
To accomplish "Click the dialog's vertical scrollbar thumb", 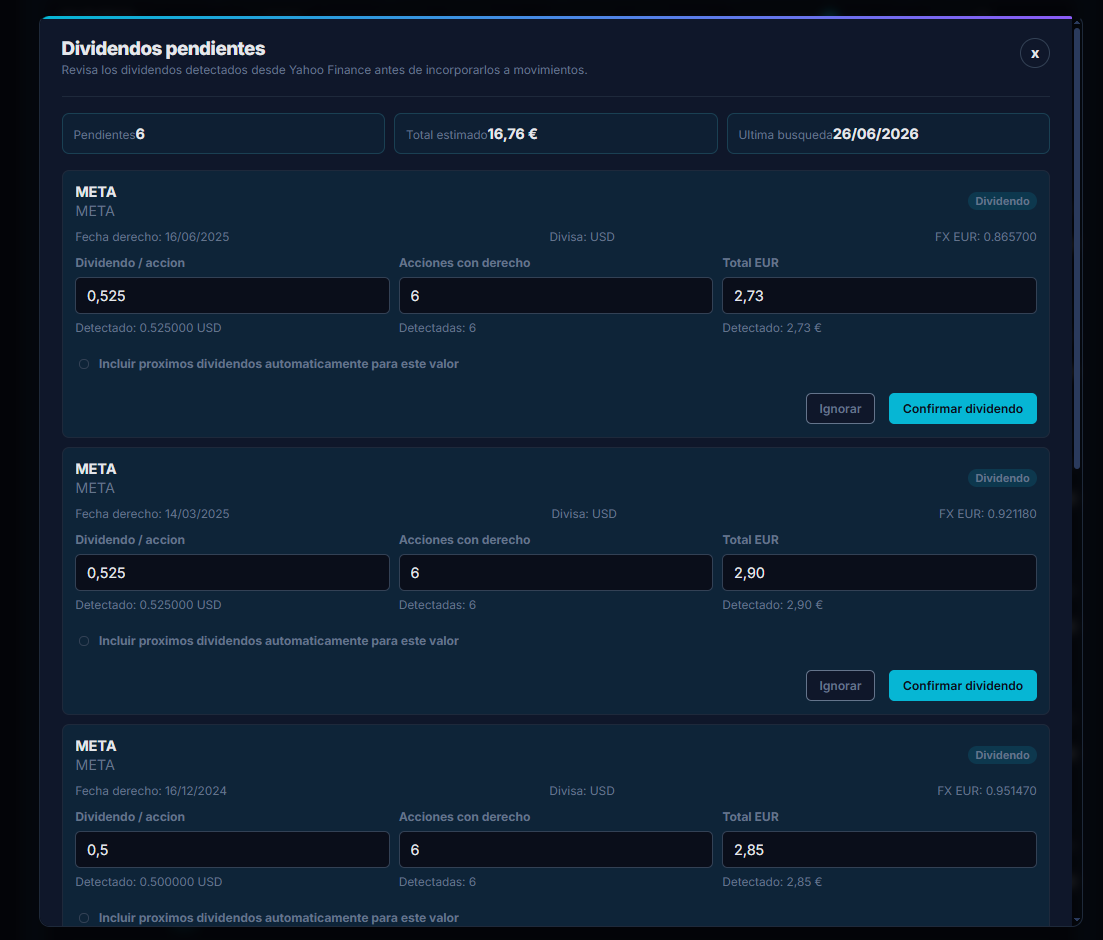I will tap(1077, 248).
